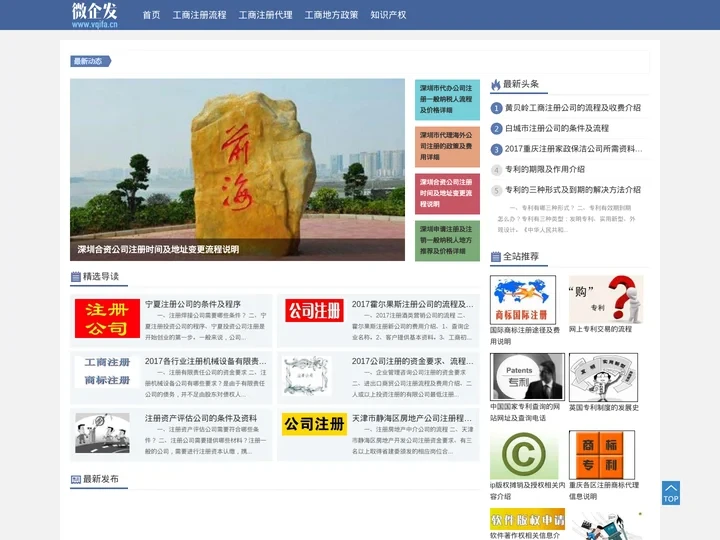Viewport: 720px width, 540px height.
Task: Open headline 专利的三种形式及到期的解决方法介绍
Action: click(x=573, y=190)
